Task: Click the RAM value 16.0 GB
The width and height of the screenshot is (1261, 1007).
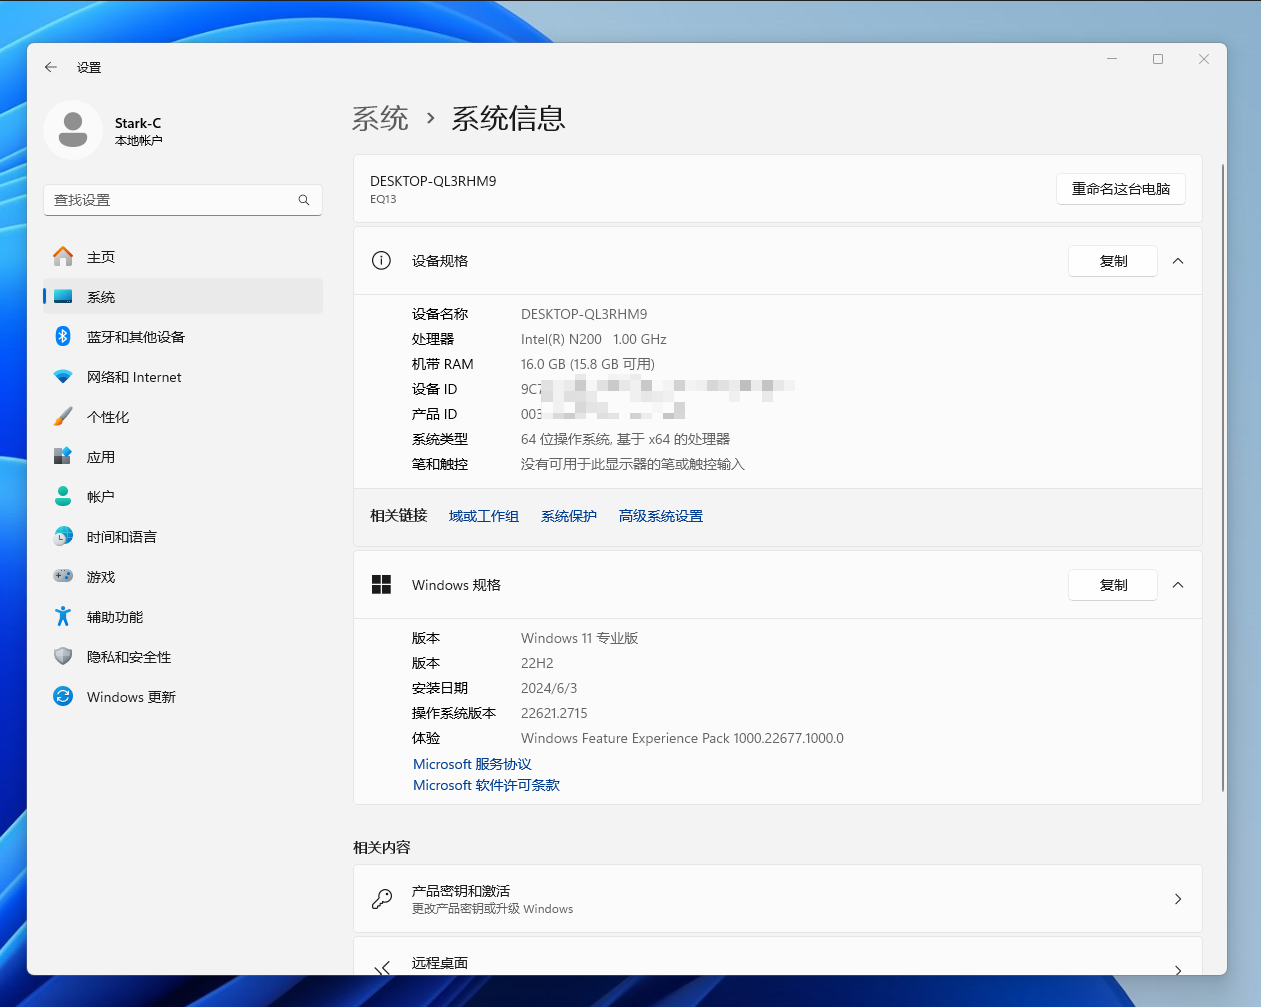Action: pyautogui.click(x=588, y=364)
